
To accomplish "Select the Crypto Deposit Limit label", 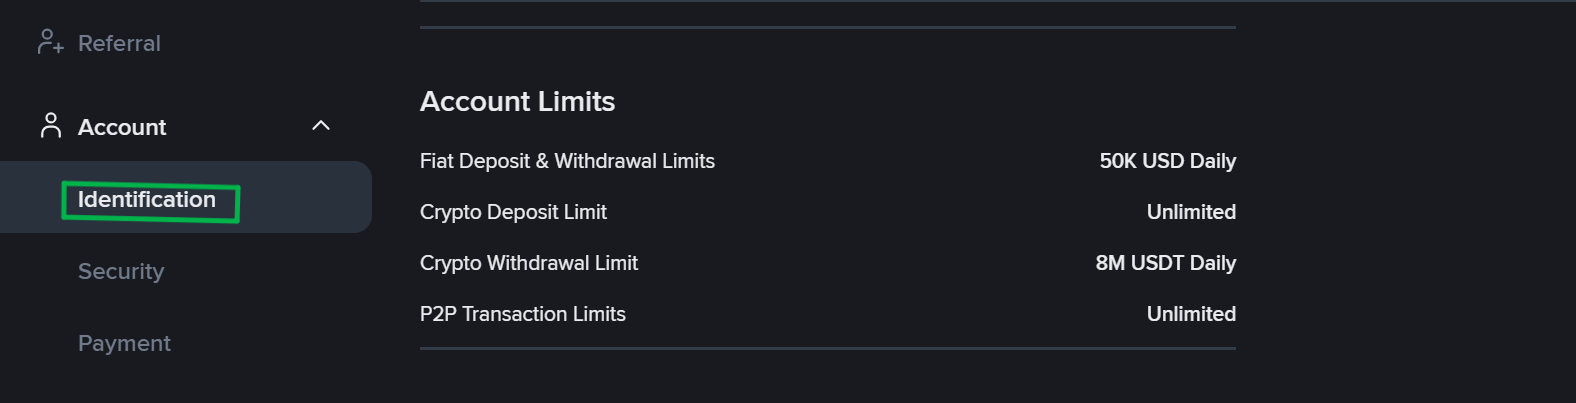I will pos(513,212).
